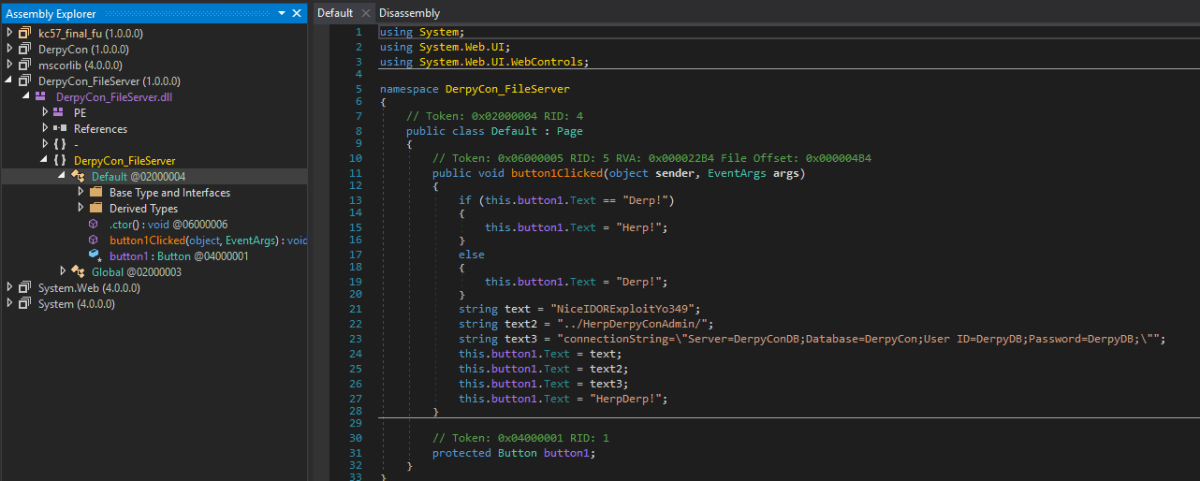
Task: Expand the System.Web assembly node
Action: coord(10,288)
